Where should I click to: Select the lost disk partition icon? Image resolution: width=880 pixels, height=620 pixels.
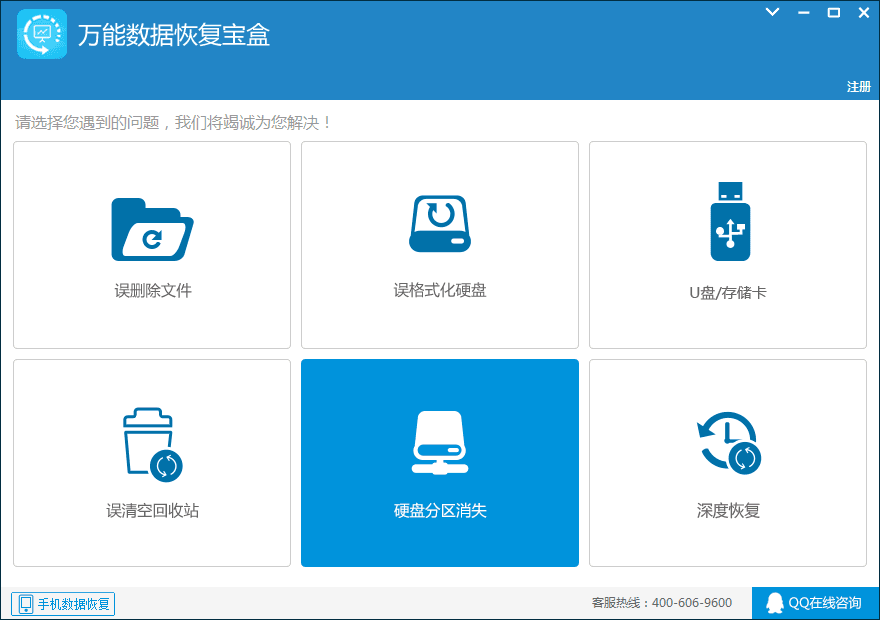pos(439,442)
